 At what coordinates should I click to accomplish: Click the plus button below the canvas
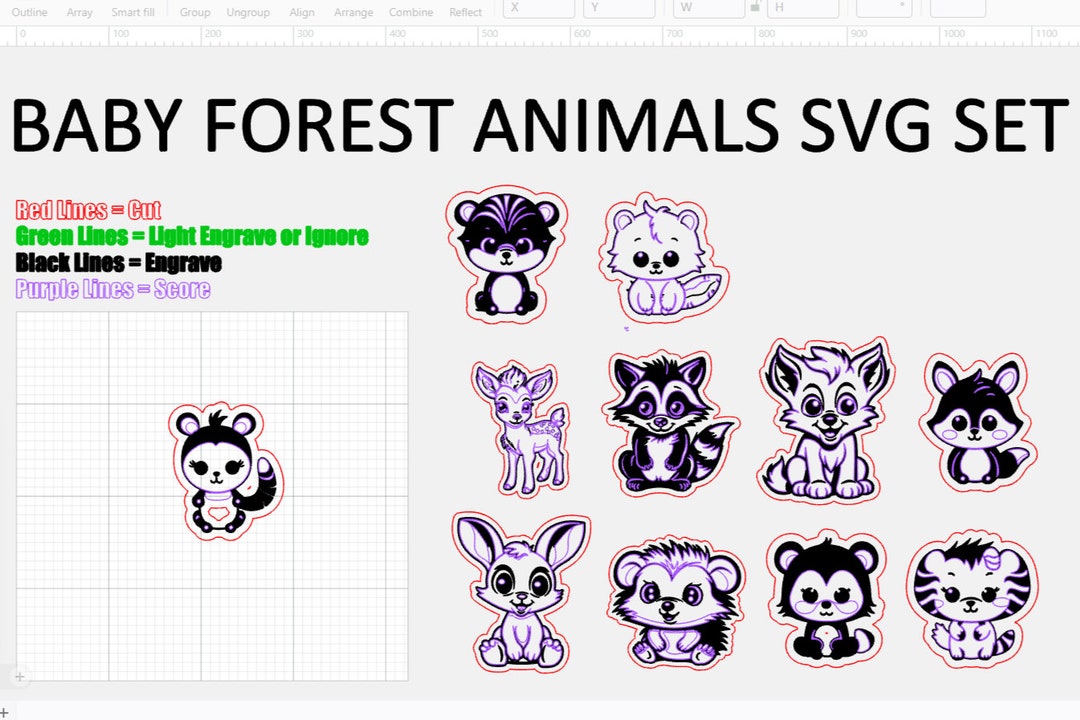[x=18, y=676]
